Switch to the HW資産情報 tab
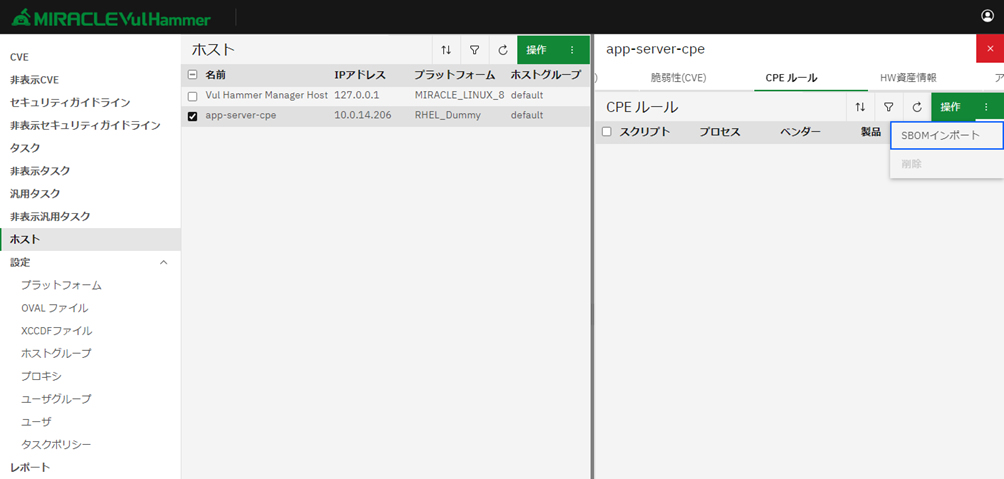 tap(908, 77)
